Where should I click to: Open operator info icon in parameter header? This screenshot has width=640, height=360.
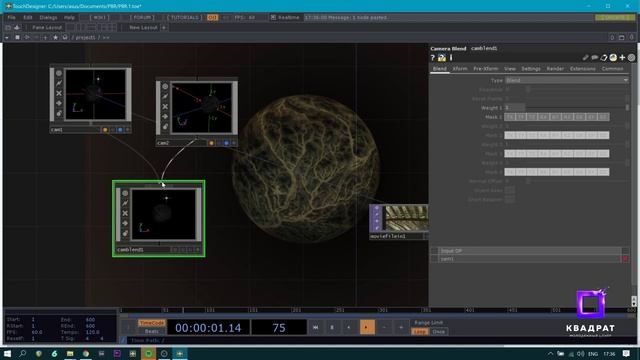(451, 58)
